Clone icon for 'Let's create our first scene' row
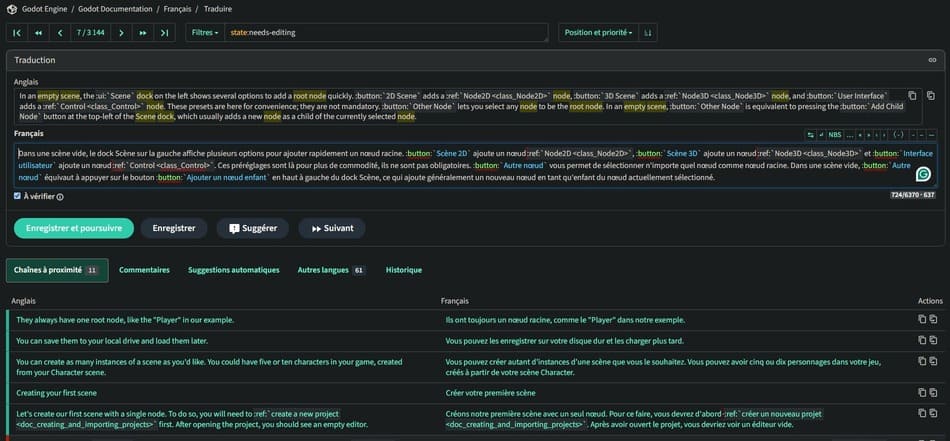The height and width of the screenshot is (441, 950). click(x=934, y=413)
